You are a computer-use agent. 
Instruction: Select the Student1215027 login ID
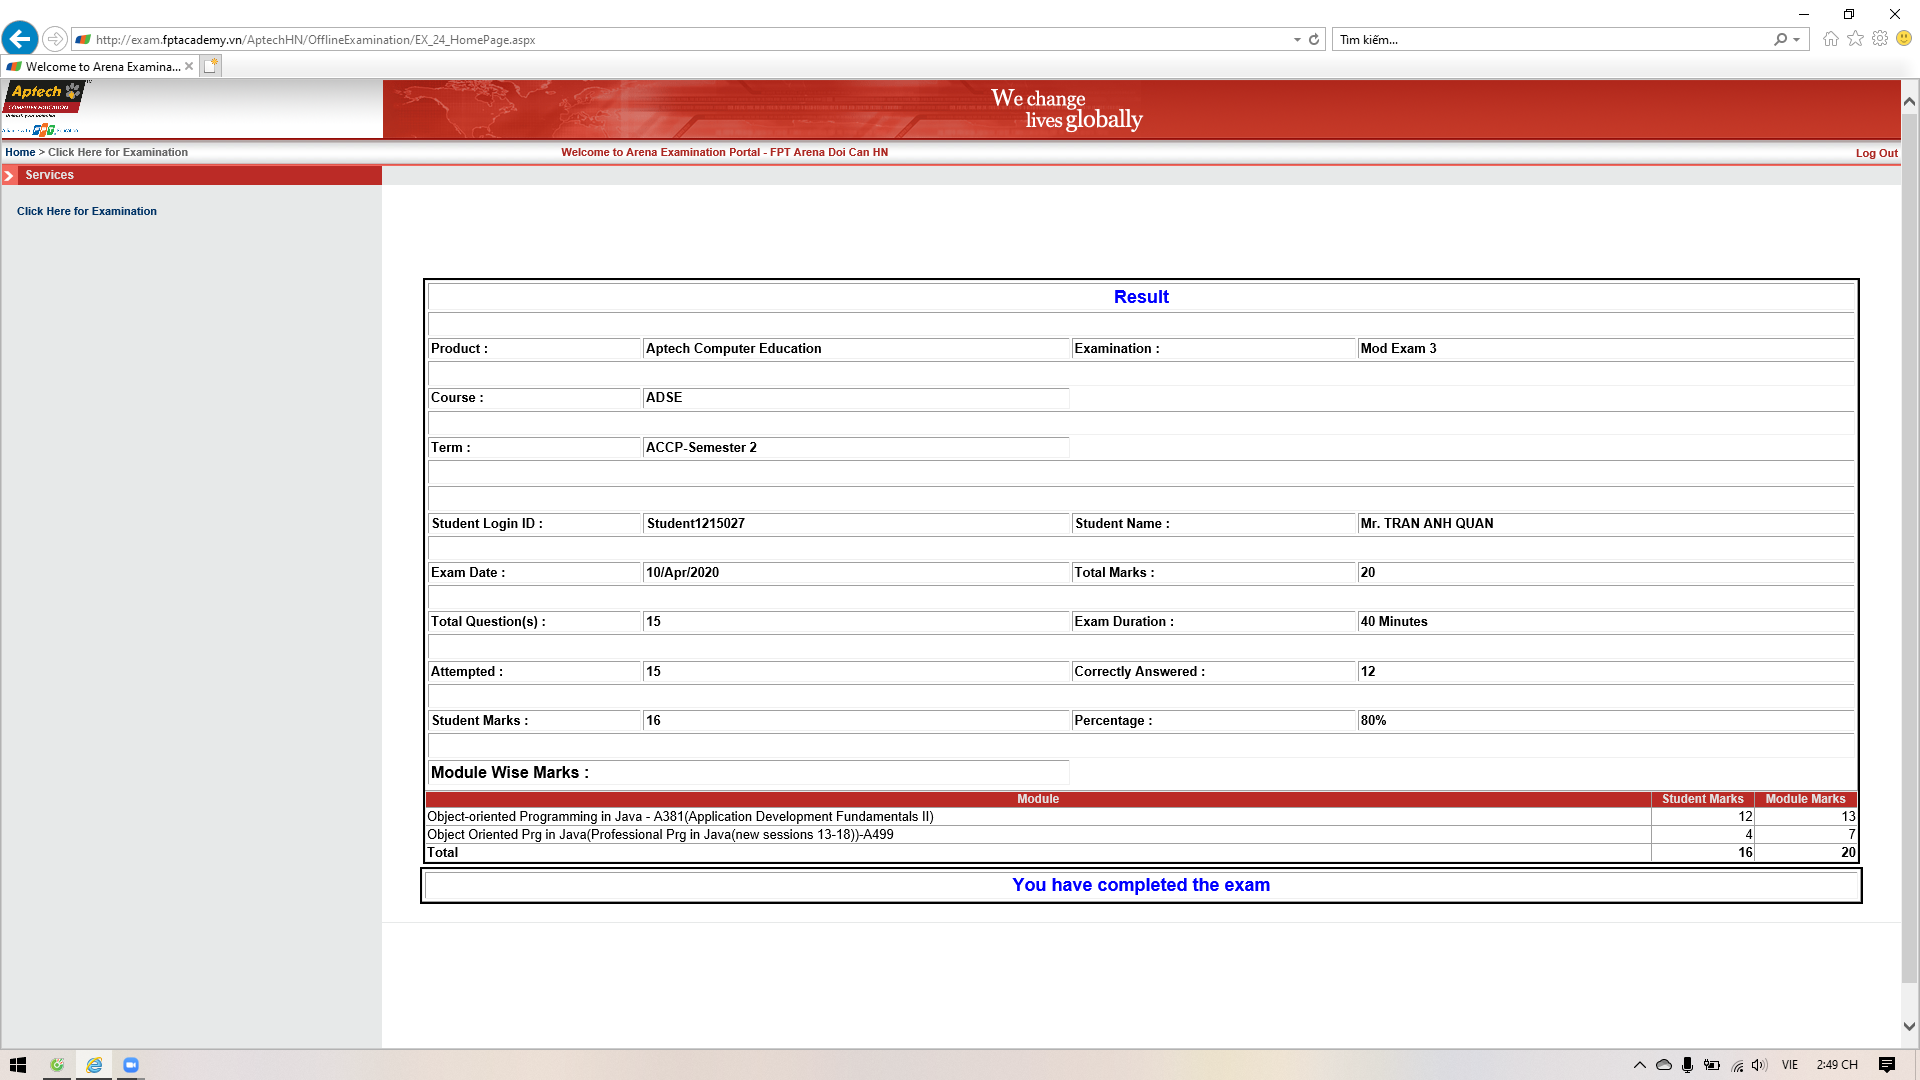tap(695, 524)
